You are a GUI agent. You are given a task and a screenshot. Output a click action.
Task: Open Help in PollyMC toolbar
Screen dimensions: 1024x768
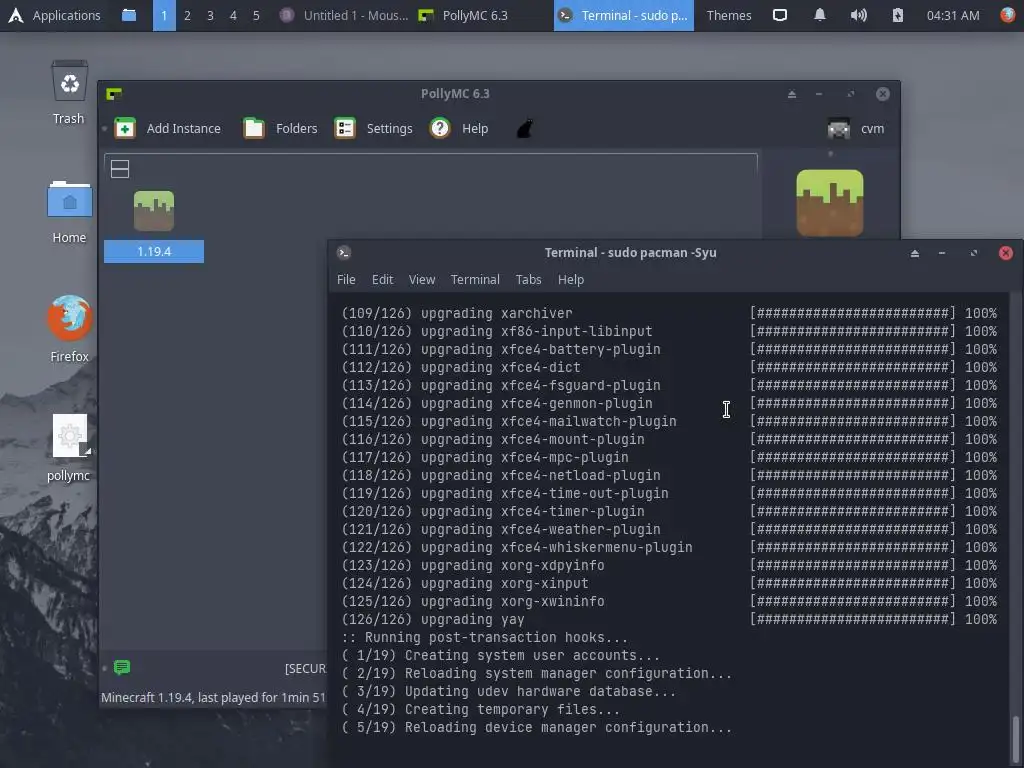[x=459, y=128]
